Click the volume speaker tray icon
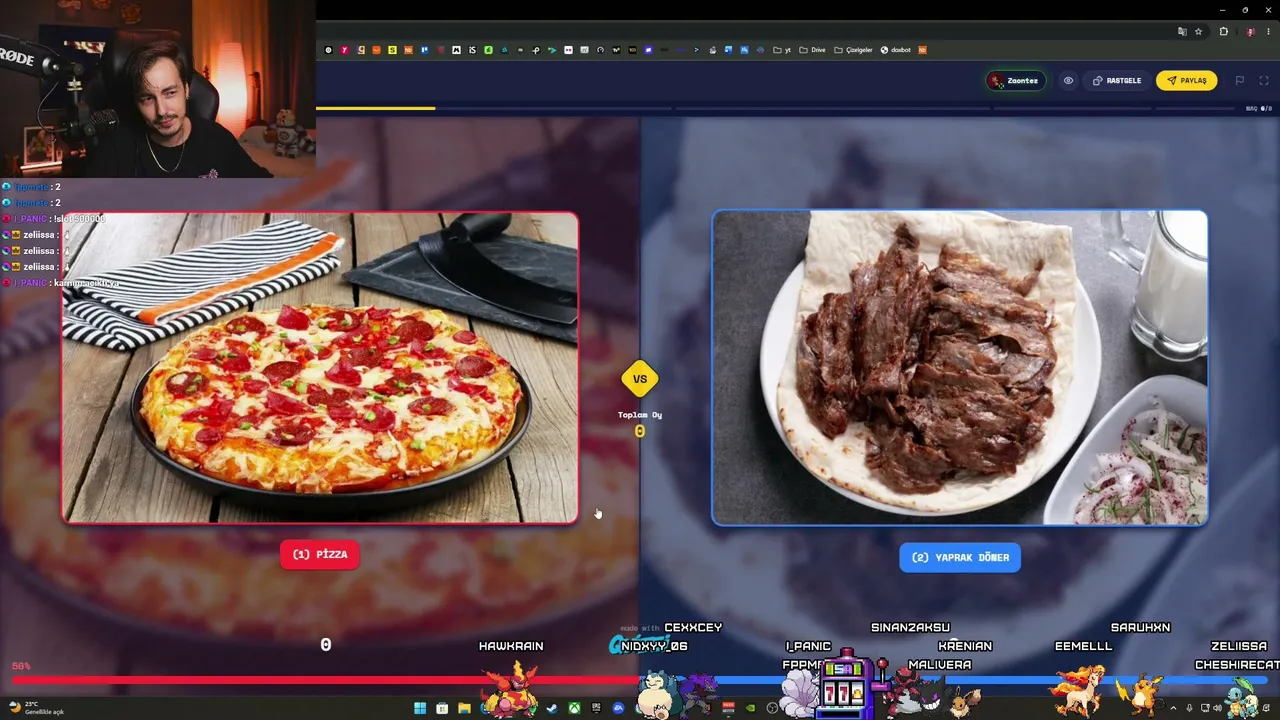The width and height of the screenshot is (1280, 720). 1217,708
